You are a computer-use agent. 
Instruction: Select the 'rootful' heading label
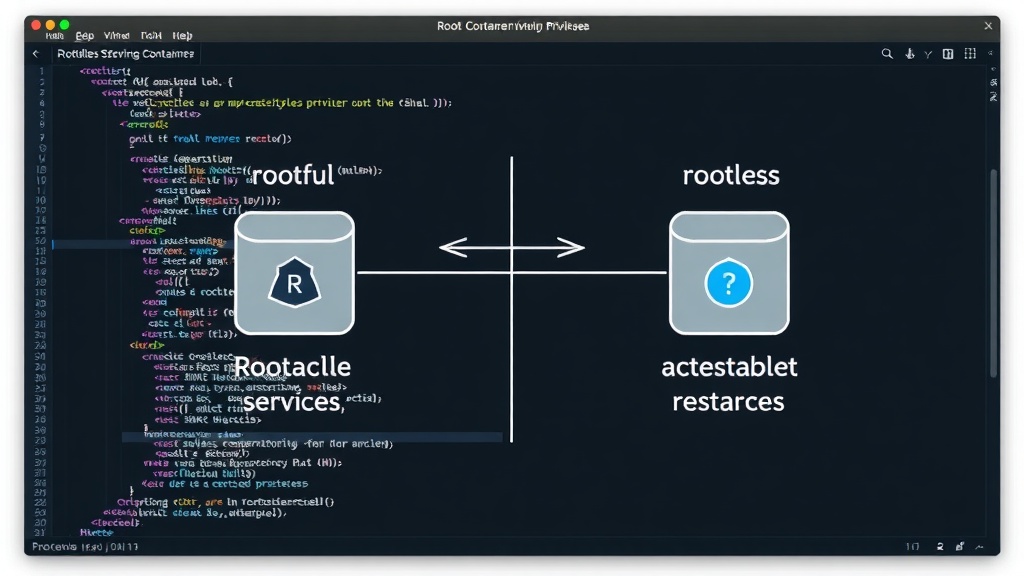tap(292, 175)
